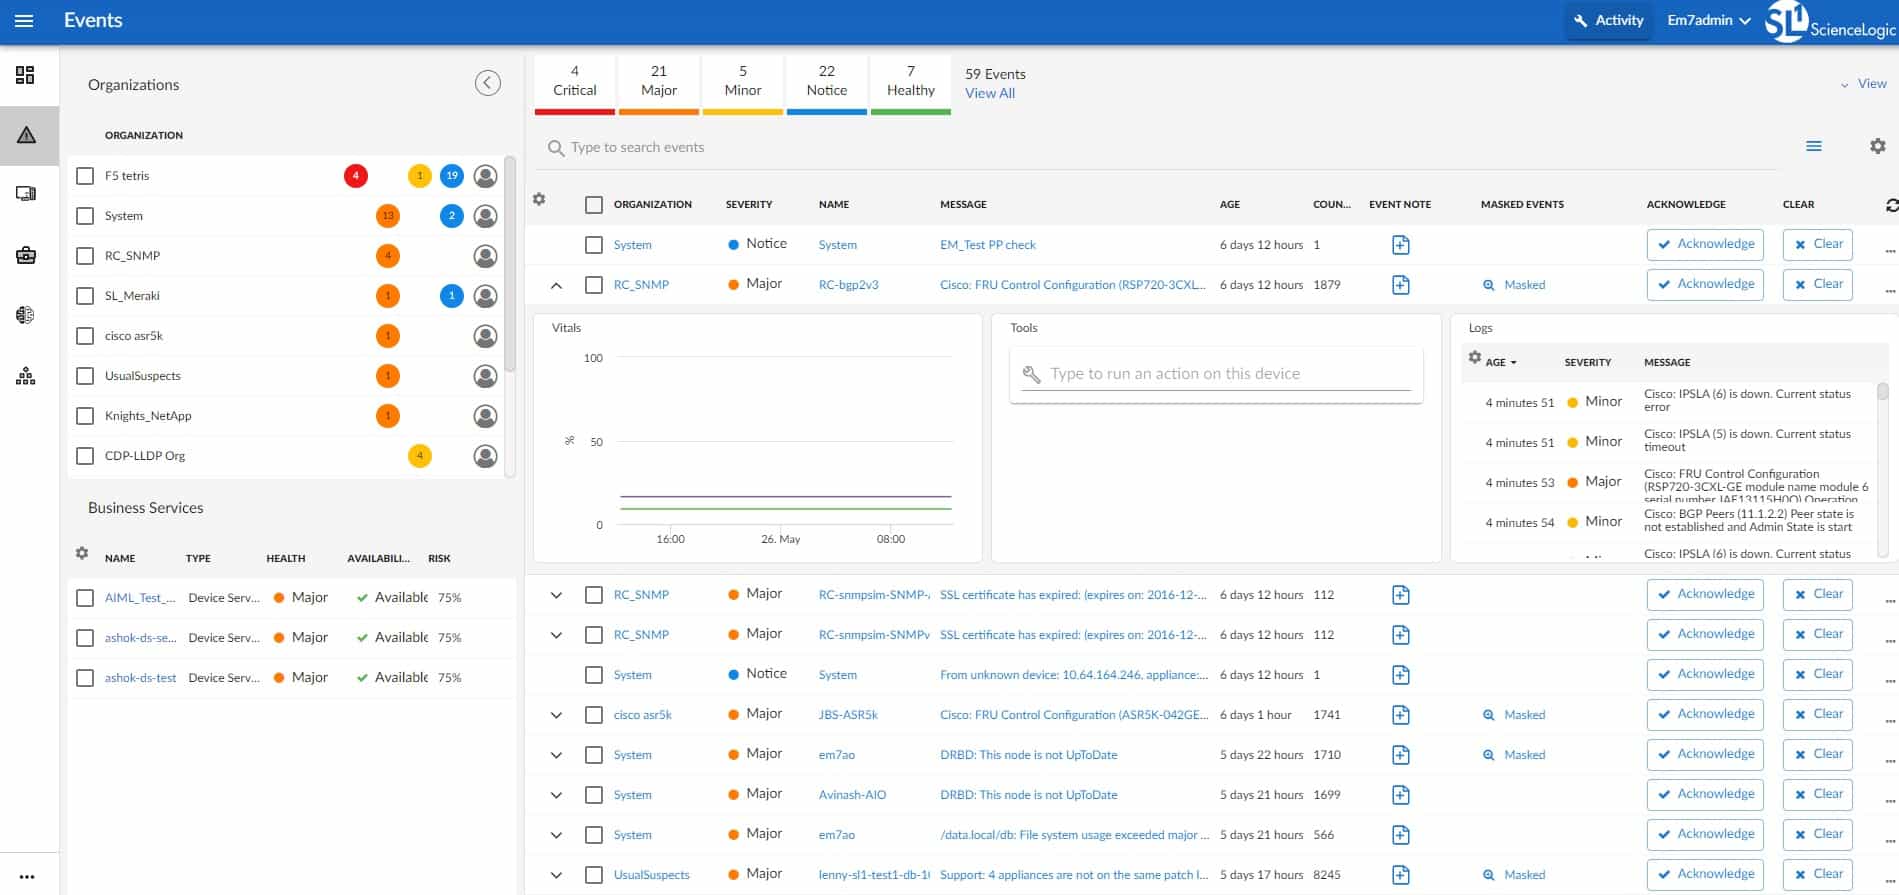Clear the RC-bgp2v3 event
This screenshot has width=1899, height=895.
[x=1818, y=285]
